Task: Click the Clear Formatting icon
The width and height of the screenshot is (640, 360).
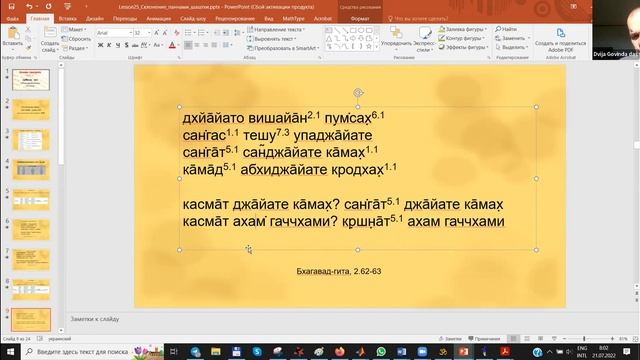Action: tap(176, 33)
